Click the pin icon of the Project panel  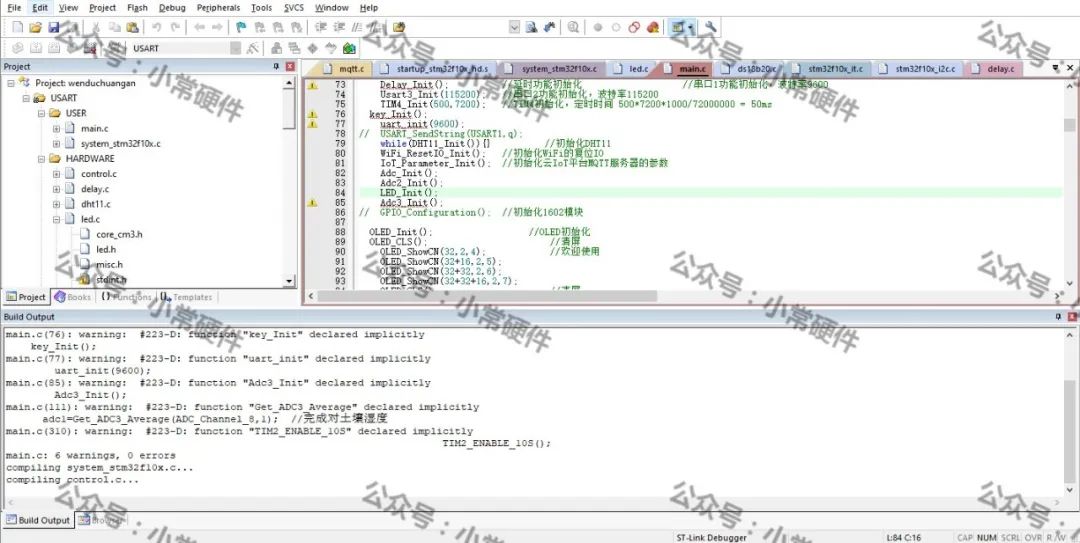click(x=276, y=66)
